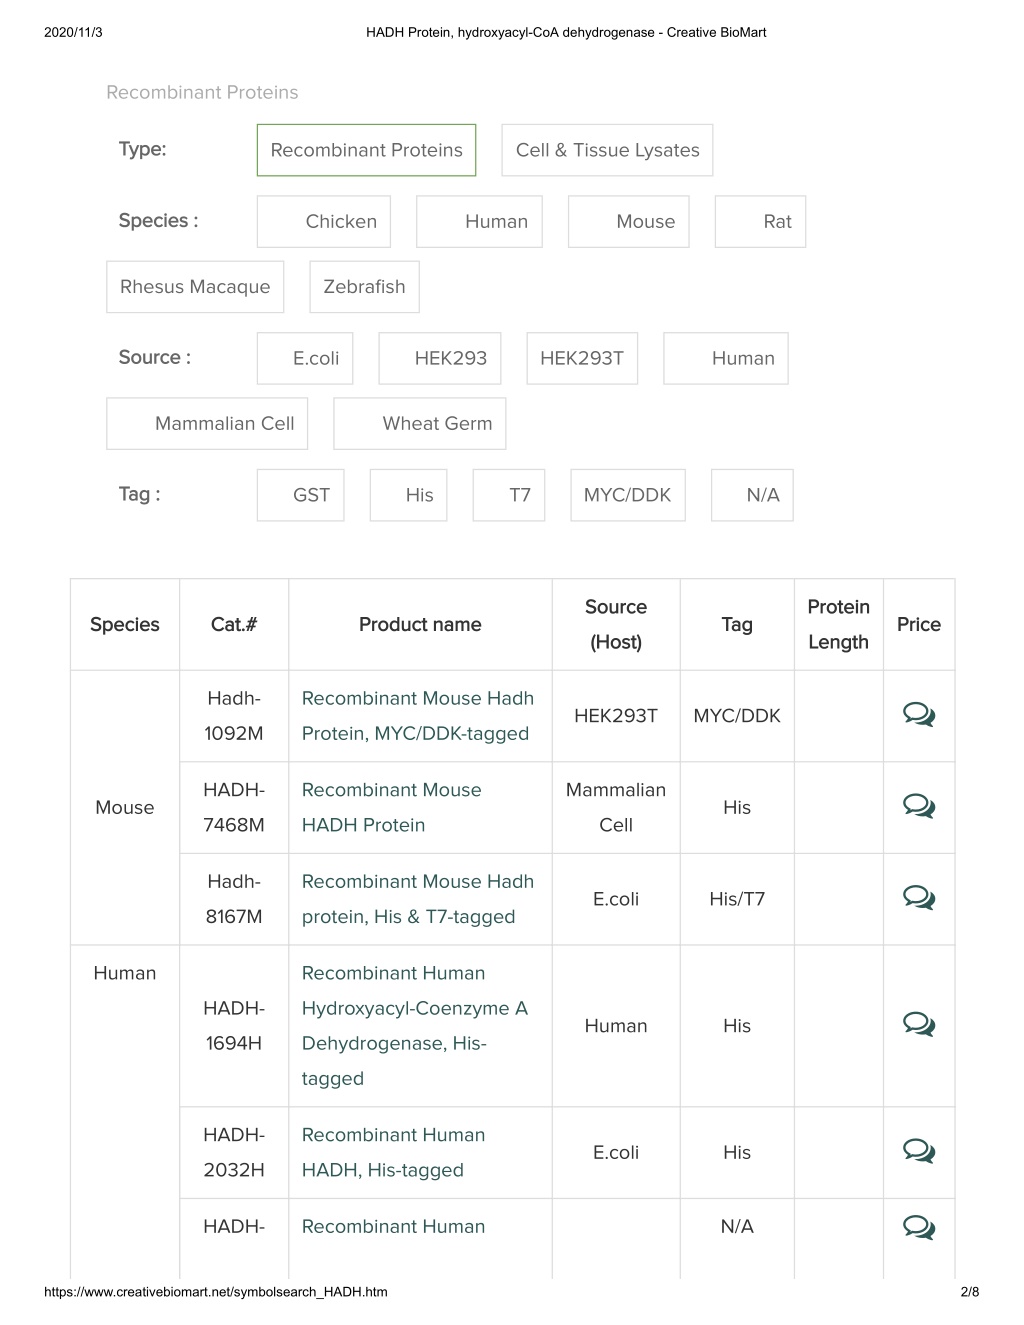Filter by MYC/DDK tag

pyautogui.click(x=628, y=495)
